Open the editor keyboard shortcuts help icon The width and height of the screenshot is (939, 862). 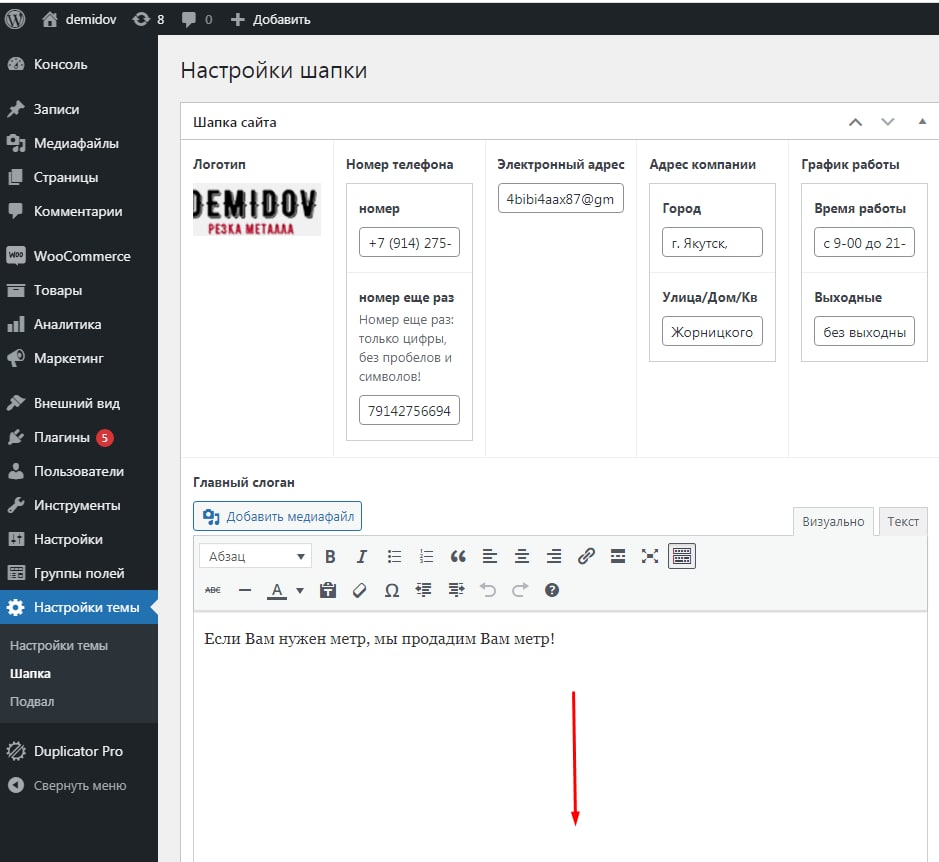click(x=552, y=591)
